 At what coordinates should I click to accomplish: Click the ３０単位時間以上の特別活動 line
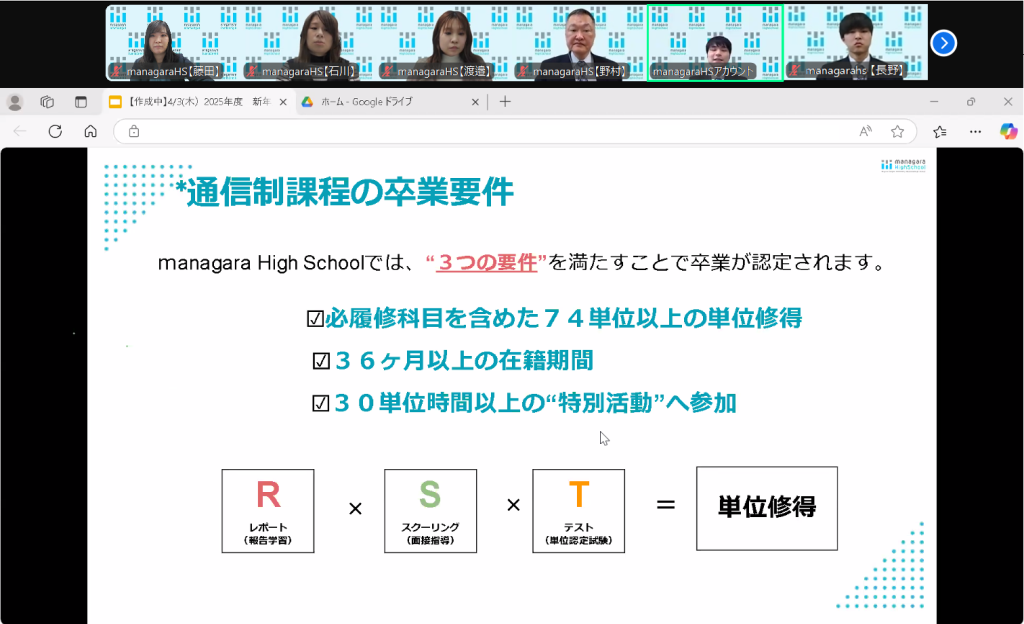(x=536, y=403)
